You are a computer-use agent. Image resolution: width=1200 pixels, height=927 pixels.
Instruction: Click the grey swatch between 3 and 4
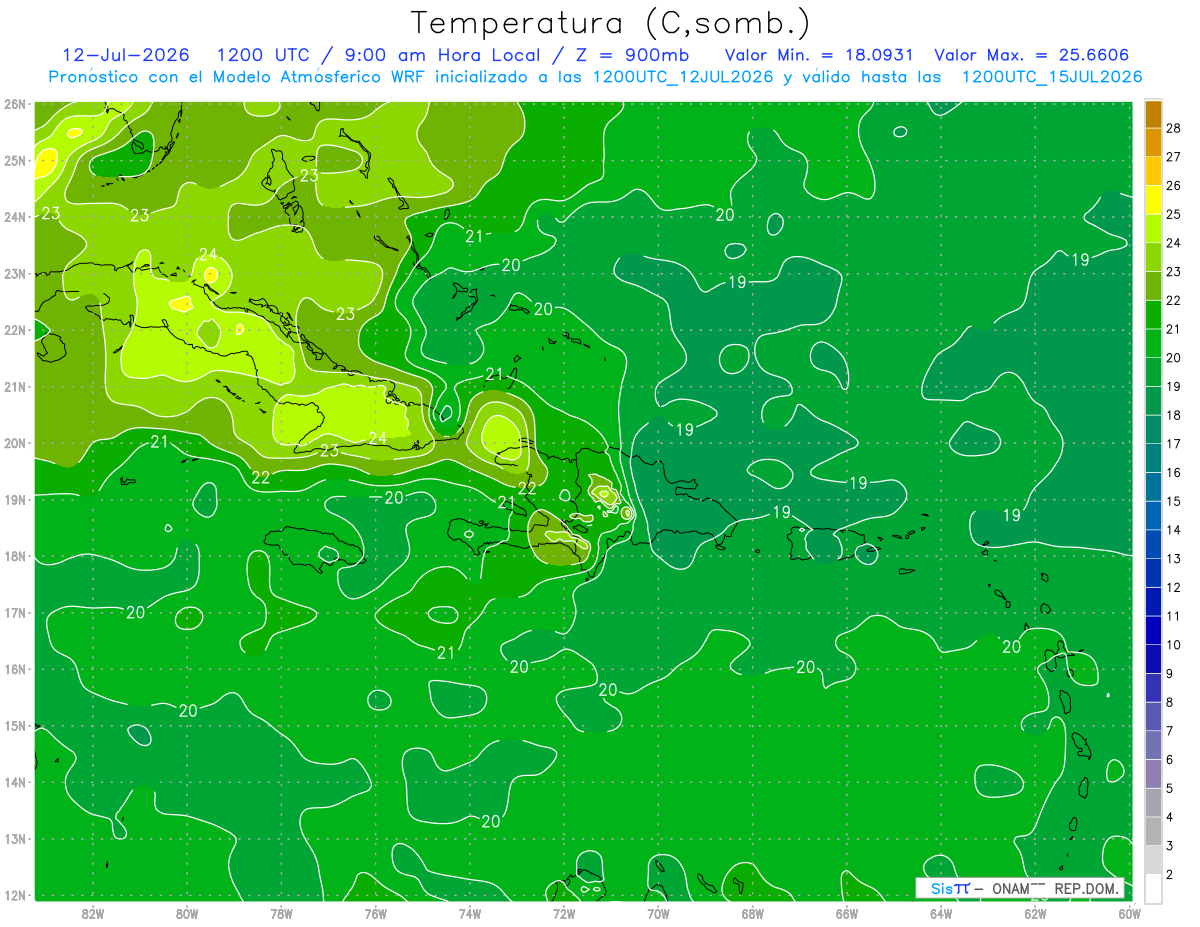(x=1153, y=830)
